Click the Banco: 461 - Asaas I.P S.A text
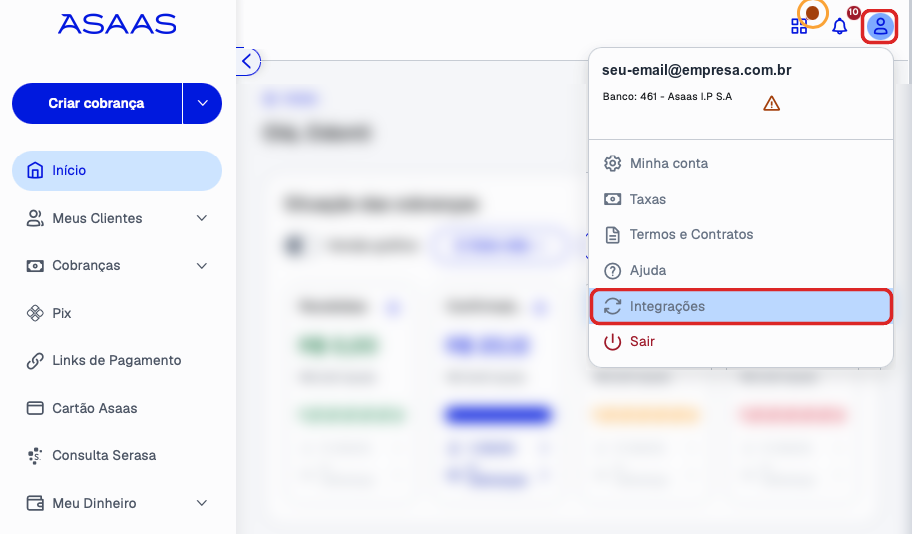 click(667, 97)
